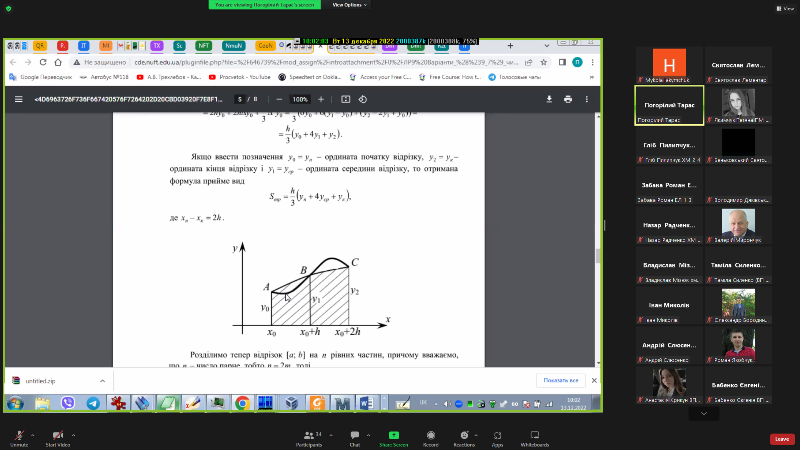This screenshot has height=450, width=800.
Task: Open Whiteboards in Zoom toolbar
Action: (x=535, y=438)
